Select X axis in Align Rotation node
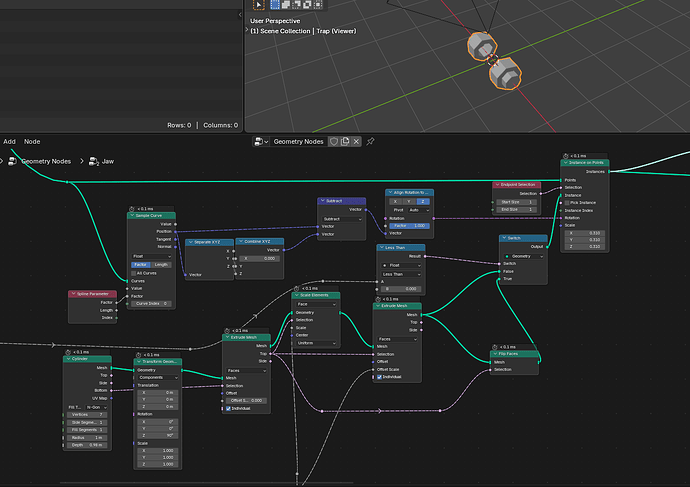This screenshot has width=690, height=487. (395, 201)
